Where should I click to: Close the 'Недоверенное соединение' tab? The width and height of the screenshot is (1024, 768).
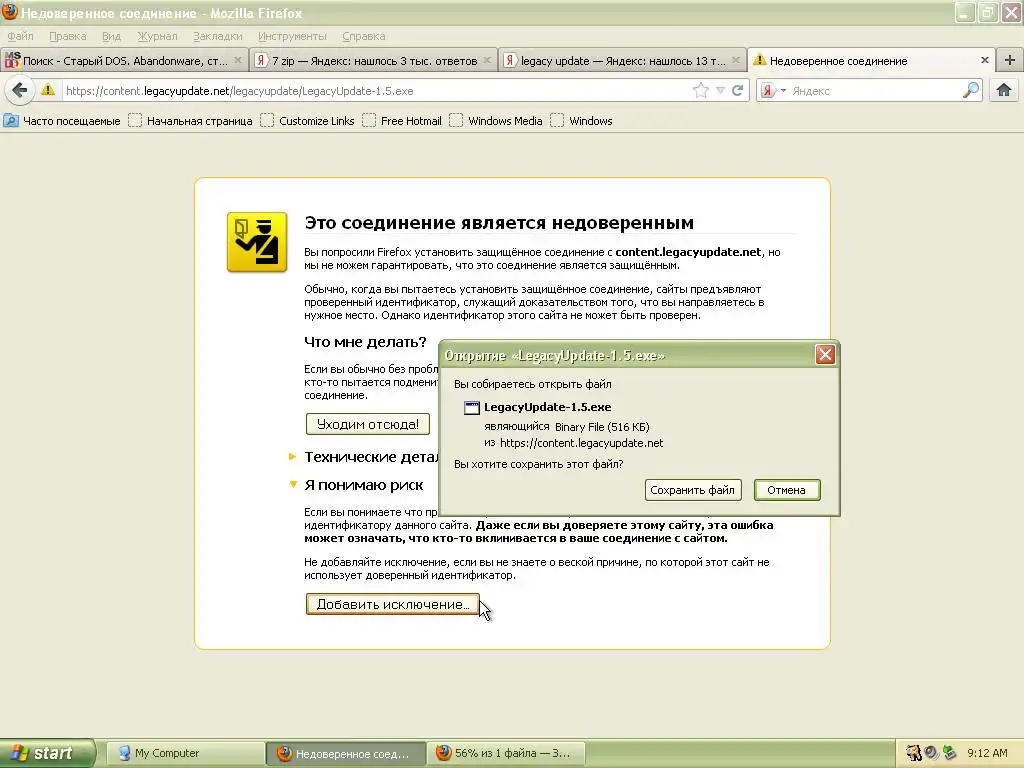[985, 60]
